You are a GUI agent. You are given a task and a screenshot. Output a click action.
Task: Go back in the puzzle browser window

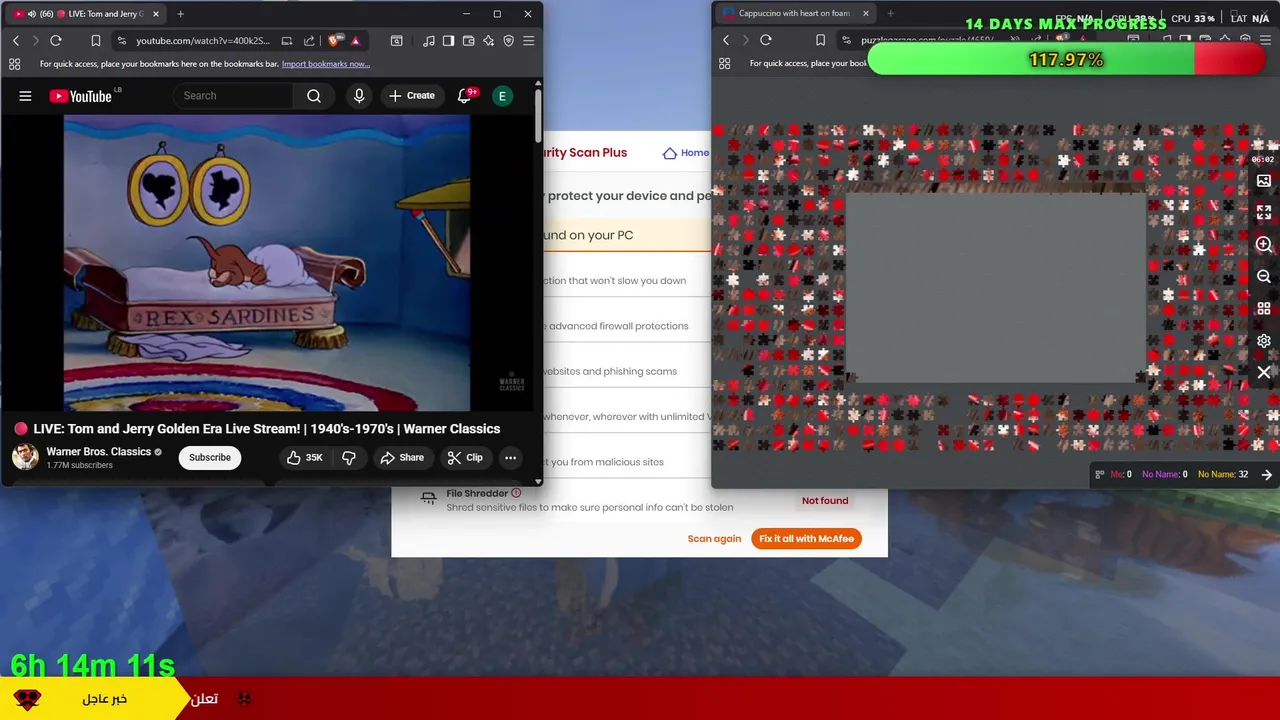[x=726, y=41]
